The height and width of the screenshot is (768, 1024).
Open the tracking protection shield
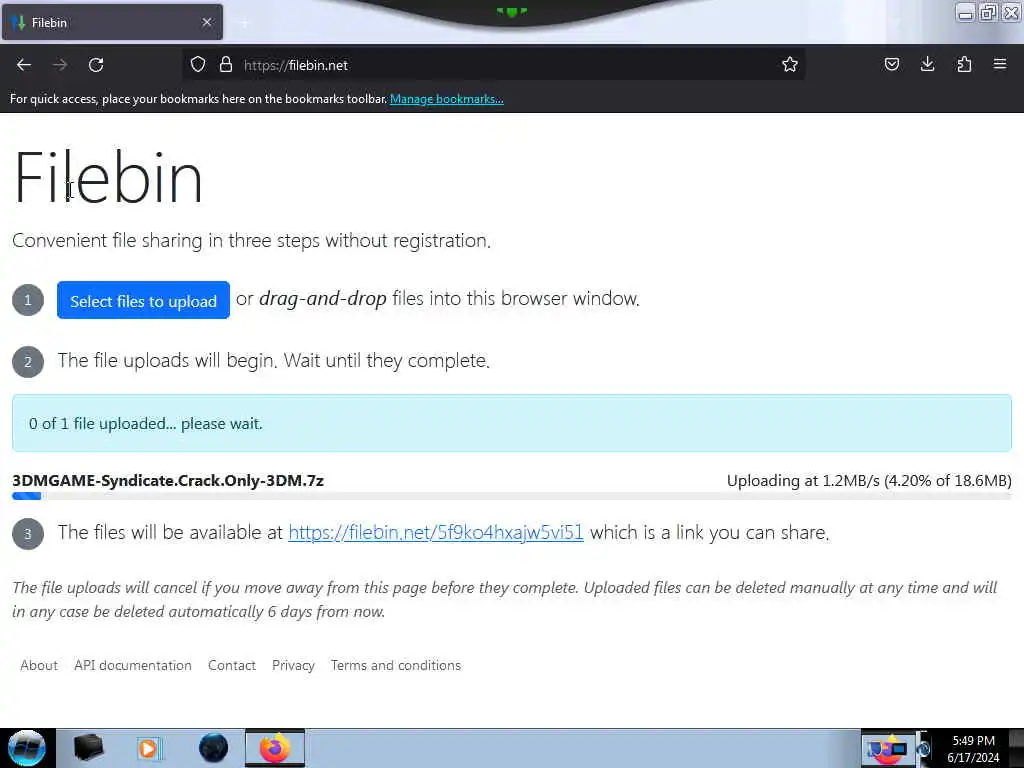click(x=198, y=65)
